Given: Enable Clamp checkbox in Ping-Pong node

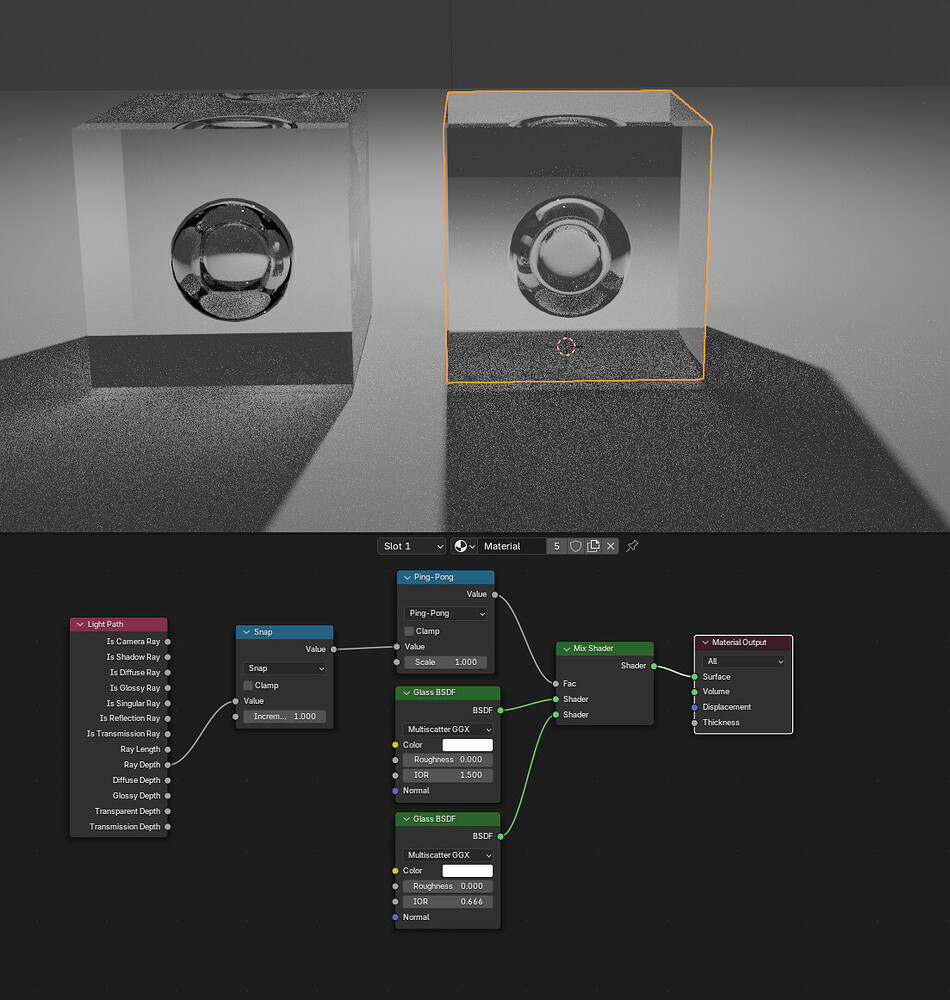Looking at the screenshot, I should (409, 631).
